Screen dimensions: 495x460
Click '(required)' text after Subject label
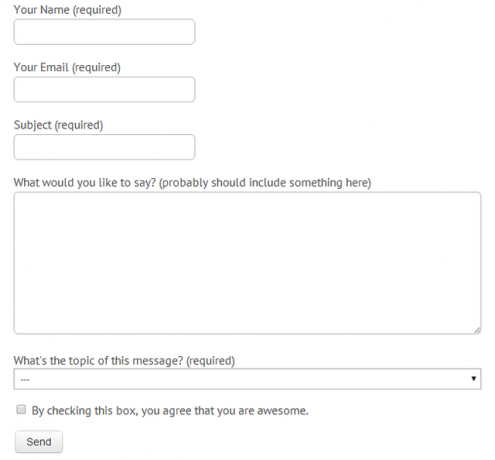coord(79,125)
